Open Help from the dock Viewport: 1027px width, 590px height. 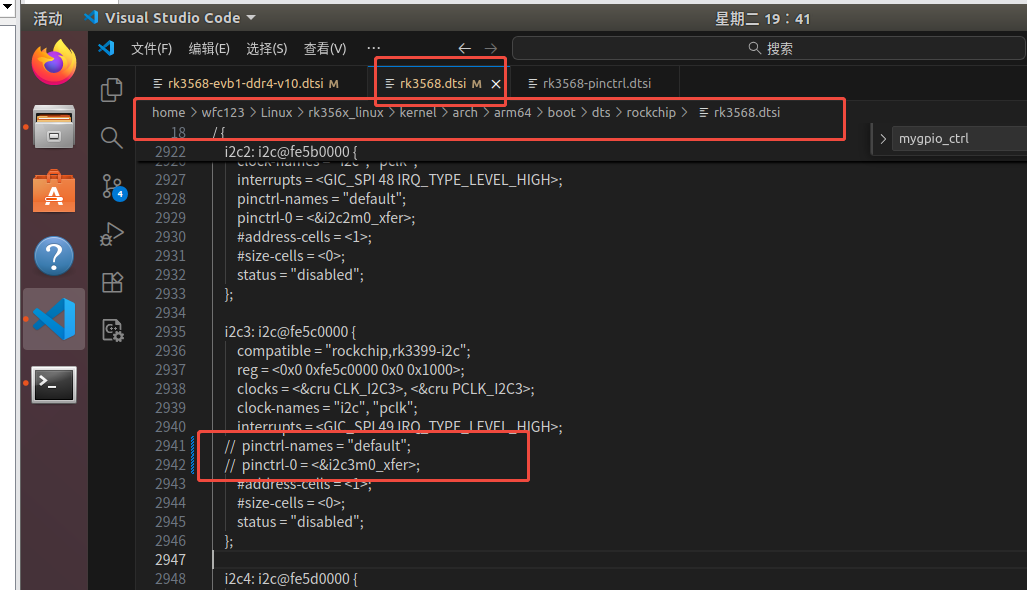click(54, 256)
